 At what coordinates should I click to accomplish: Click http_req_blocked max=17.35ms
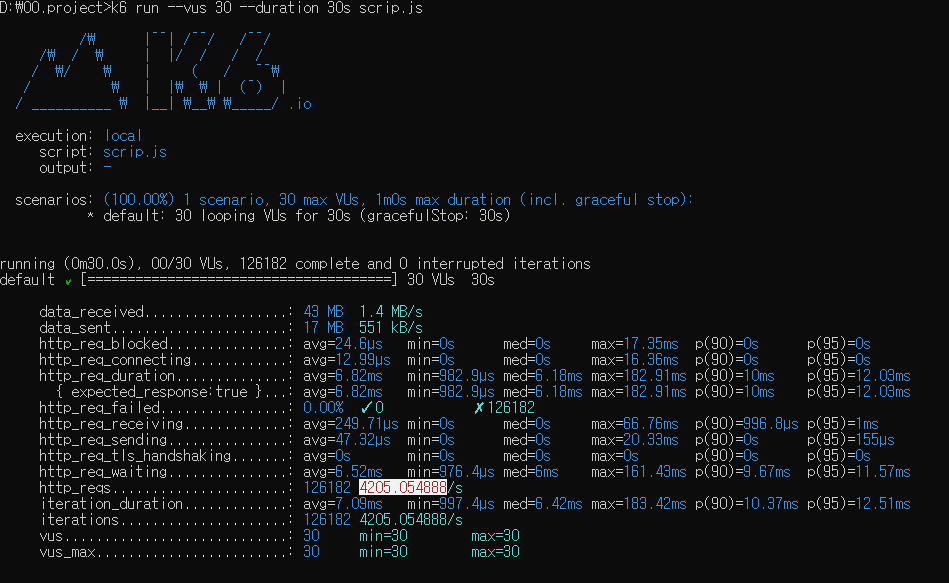pos(635,344)
